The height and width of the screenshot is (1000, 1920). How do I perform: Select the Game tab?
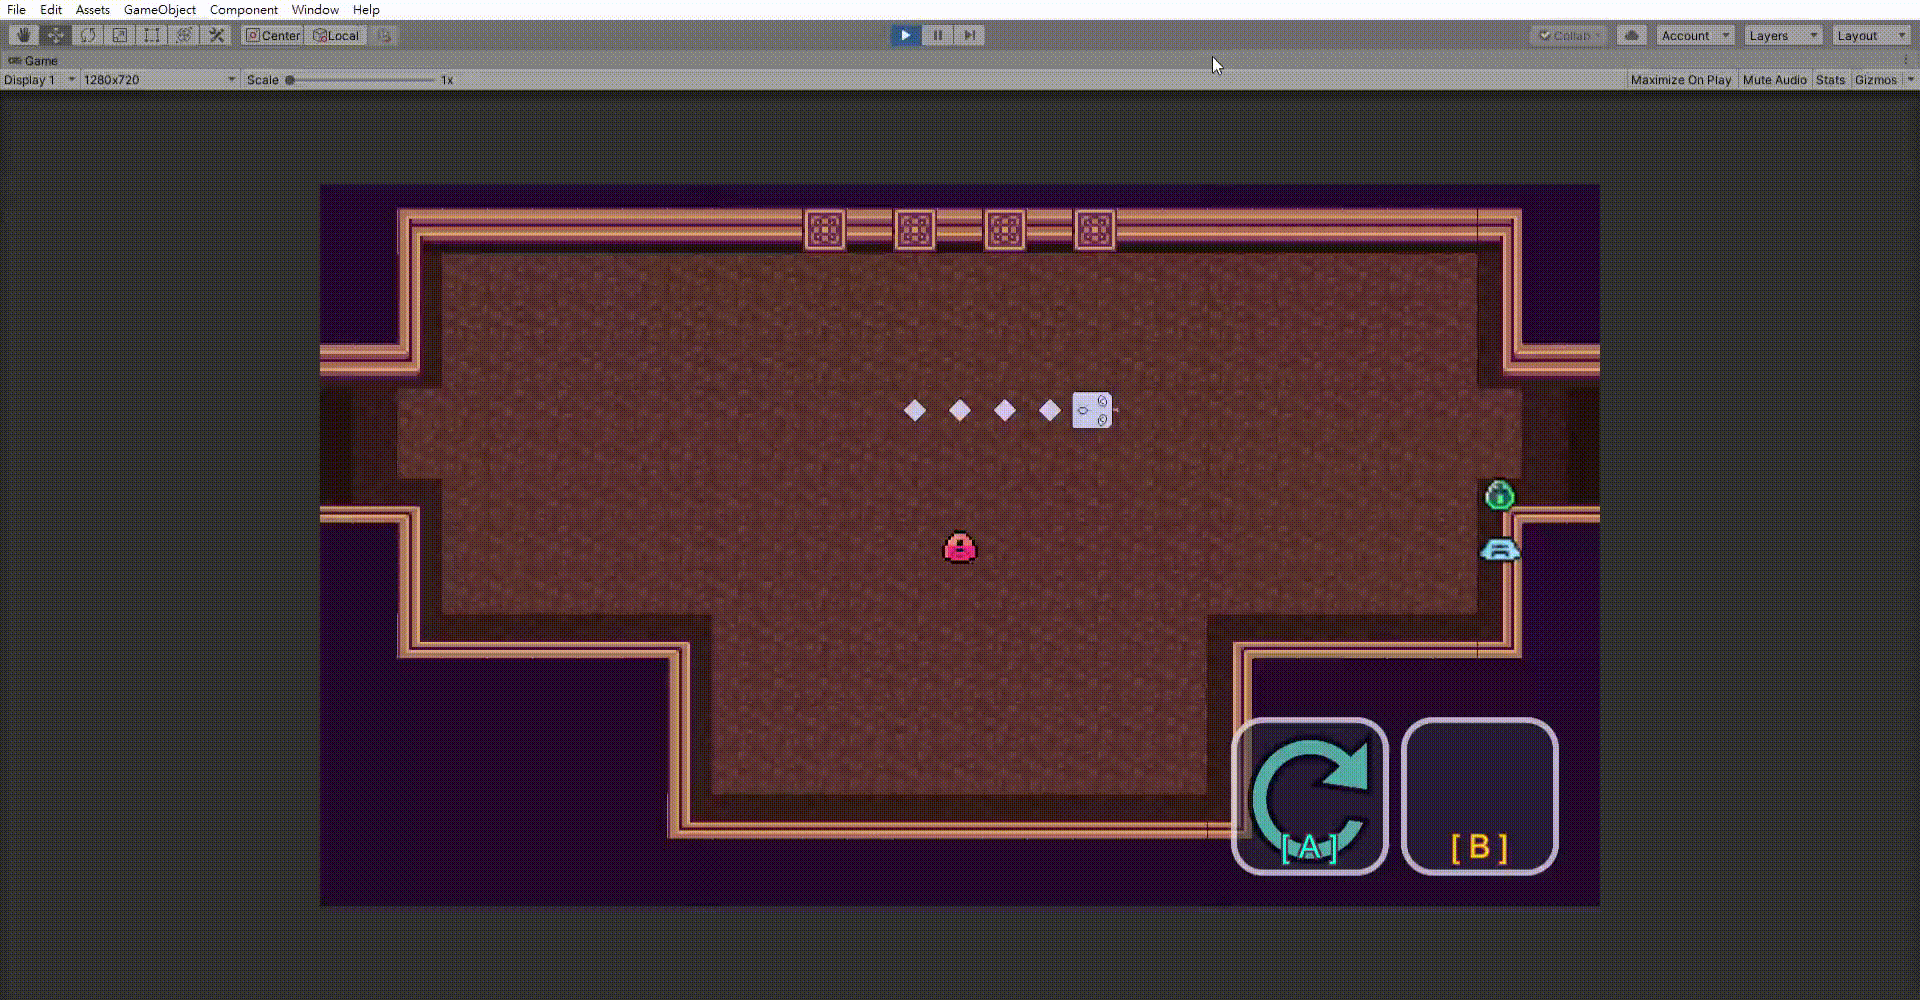(x=33, y=61)
